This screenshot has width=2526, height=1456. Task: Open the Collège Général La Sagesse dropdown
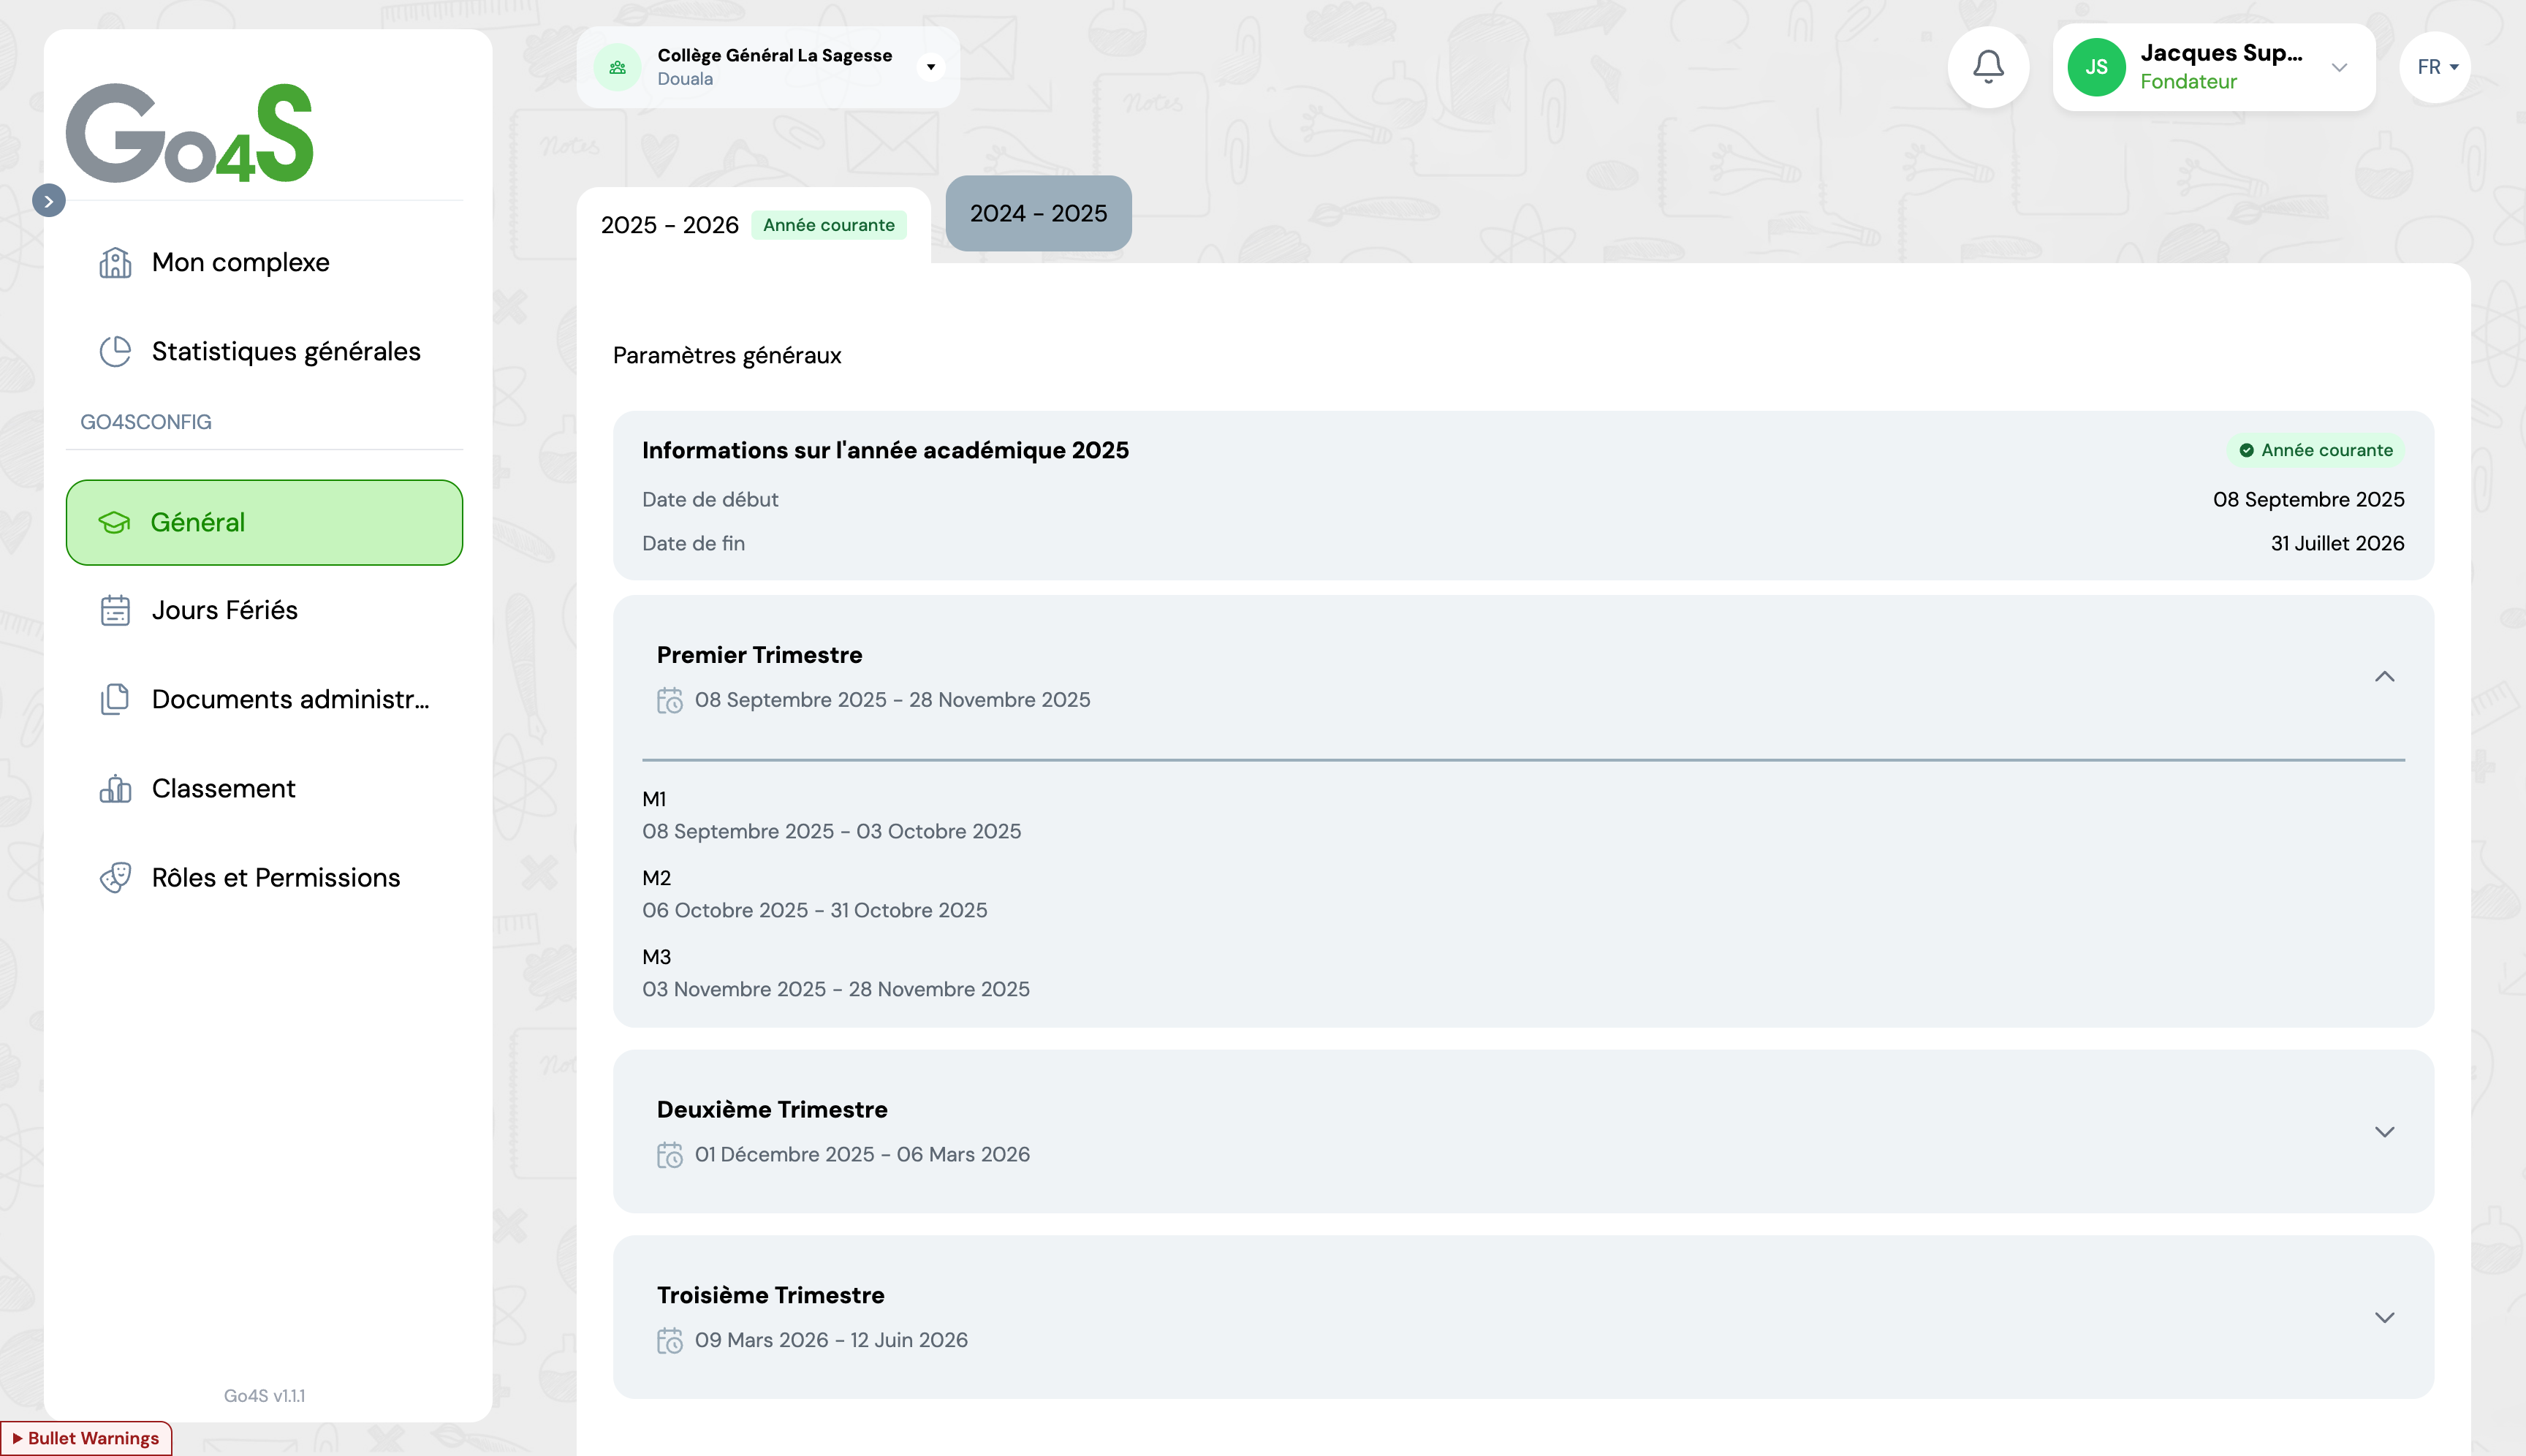[x=930, y=67]
